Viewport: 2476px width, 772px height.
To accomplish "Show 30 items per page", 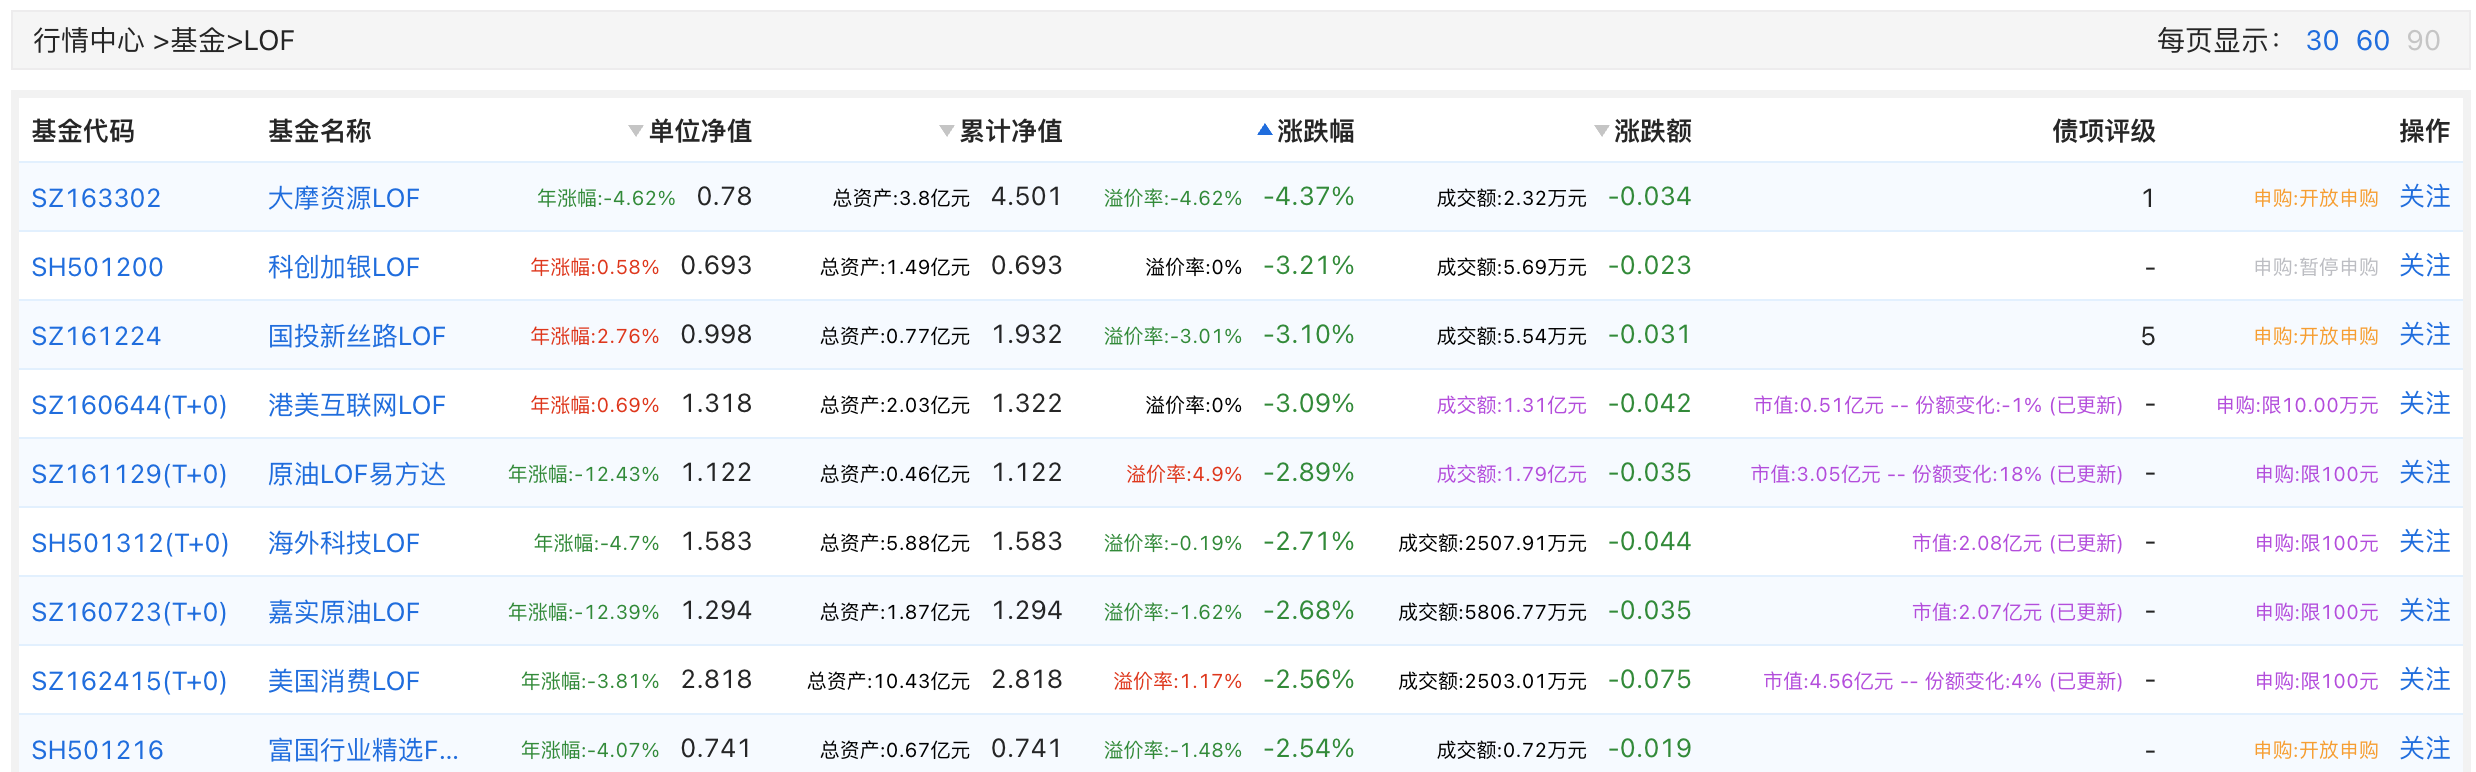I will (2321, 41).
